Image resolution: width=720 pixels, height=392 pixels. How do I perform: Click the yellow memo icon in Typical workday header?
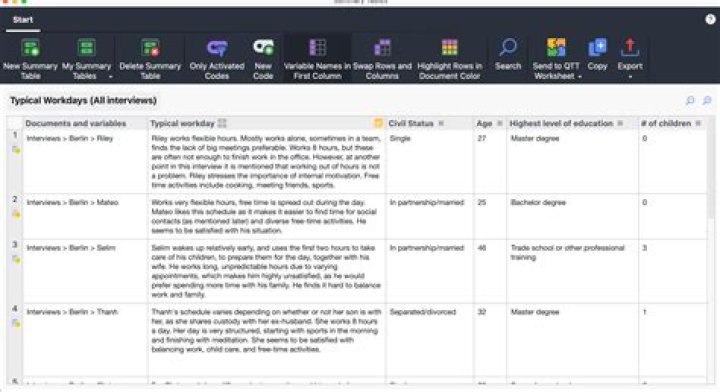378,123
